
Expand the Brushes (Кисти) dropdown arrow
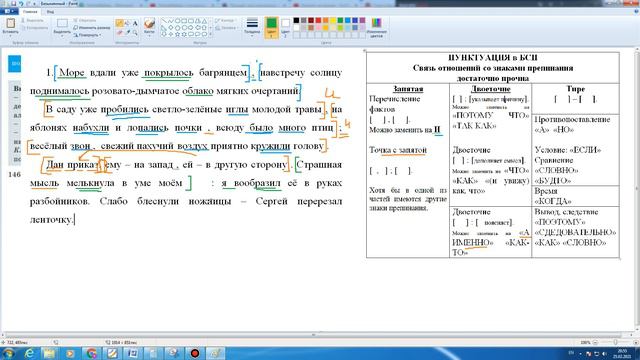click(x=149, y=36)
